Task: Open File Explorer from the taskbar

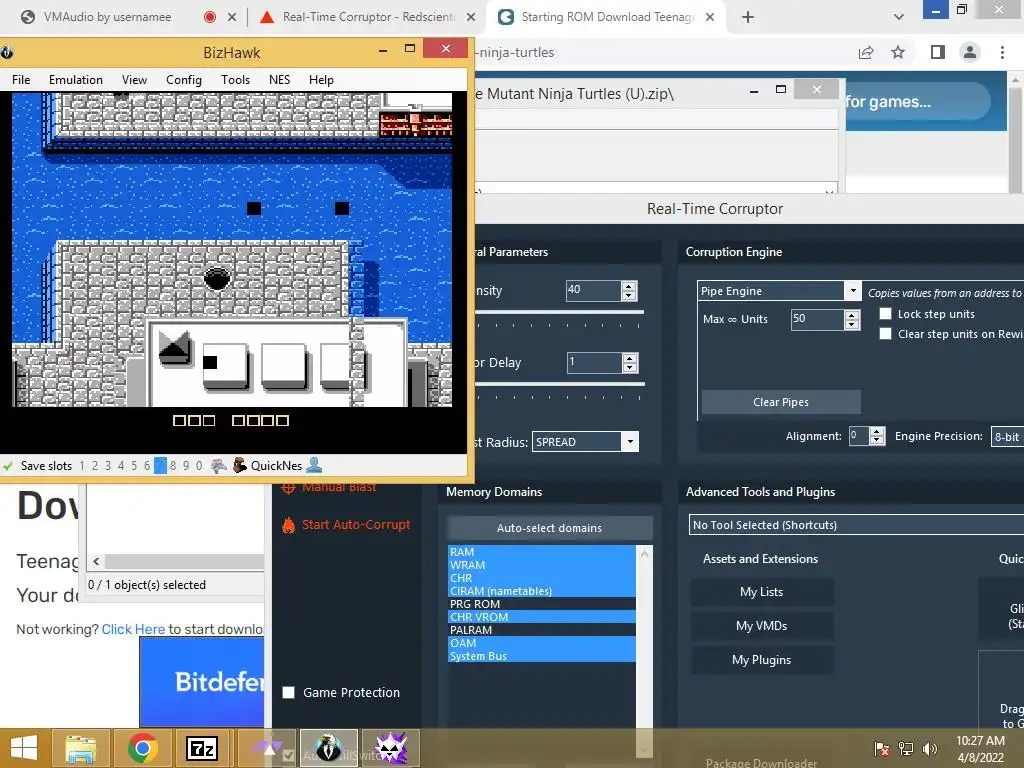Action: point(81,748)
